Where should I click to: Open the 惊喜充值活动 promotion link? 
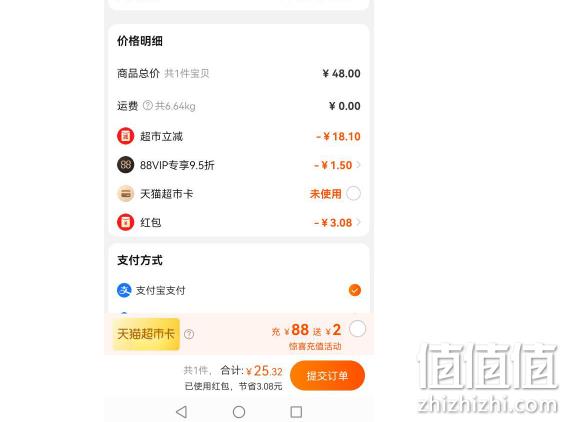pos(315,346)
